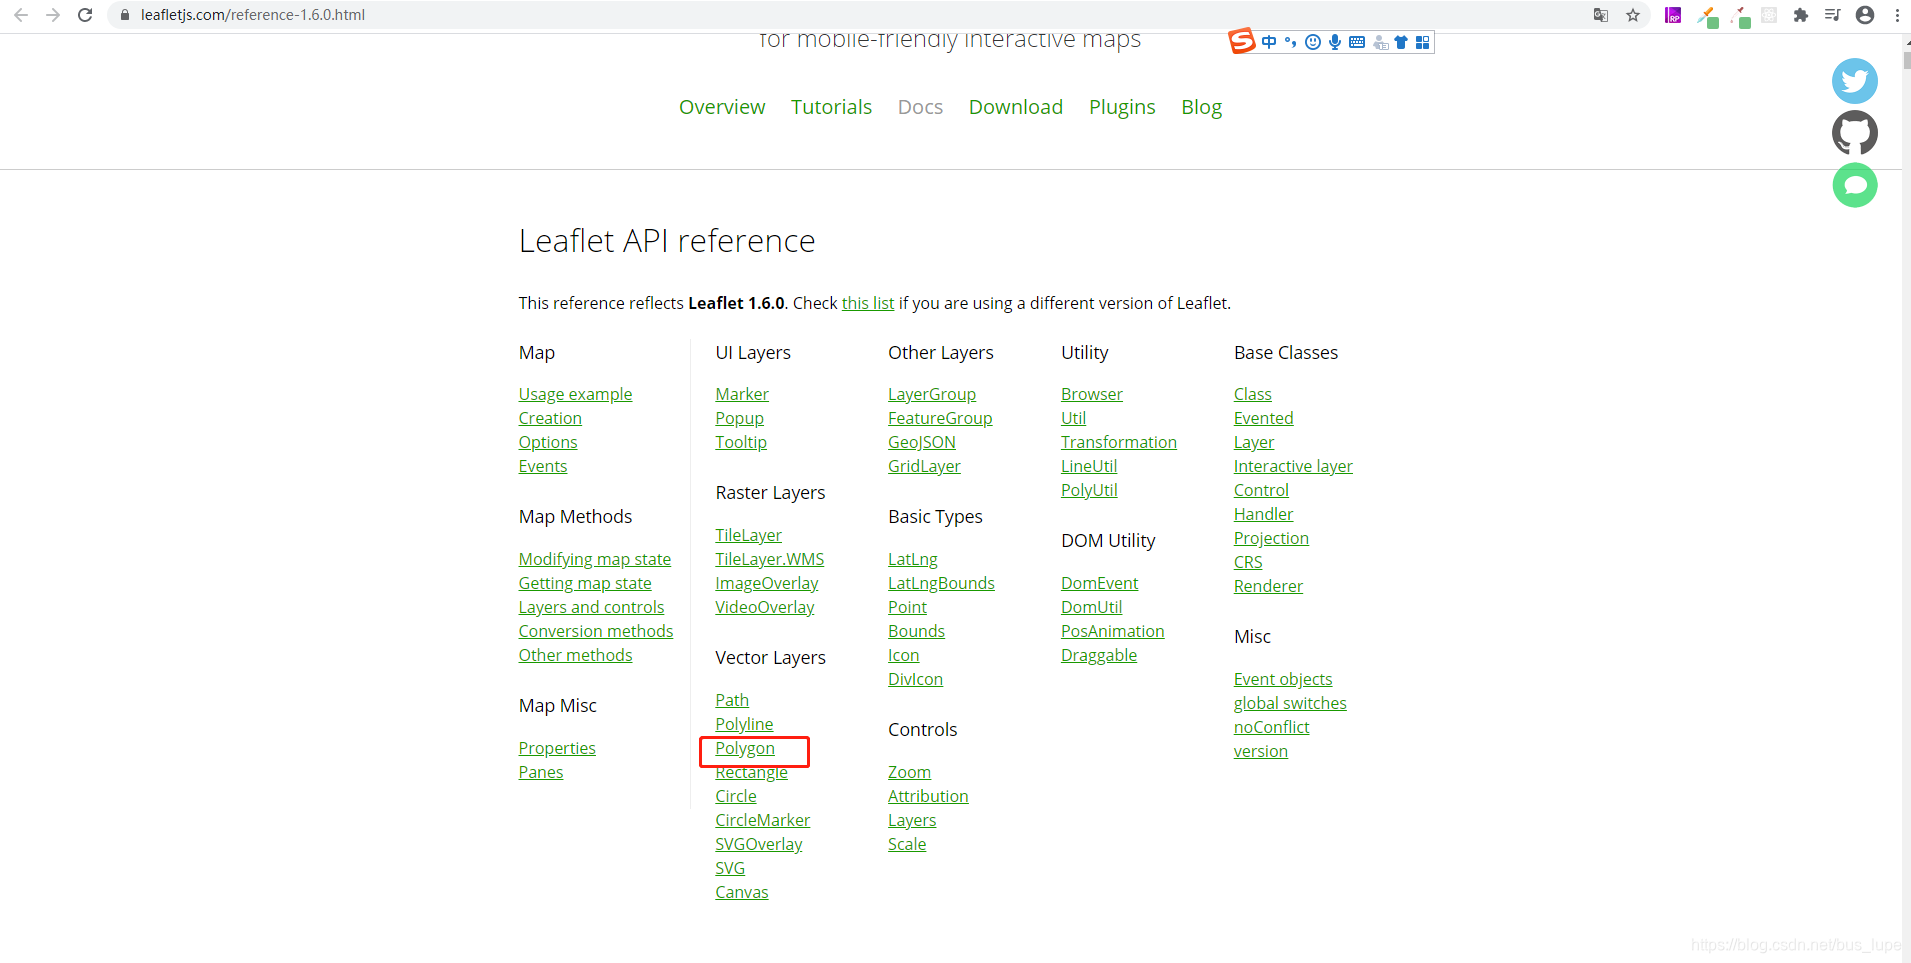Toggle Chinese/English mode in Sogou bar

pos(1269,42)
